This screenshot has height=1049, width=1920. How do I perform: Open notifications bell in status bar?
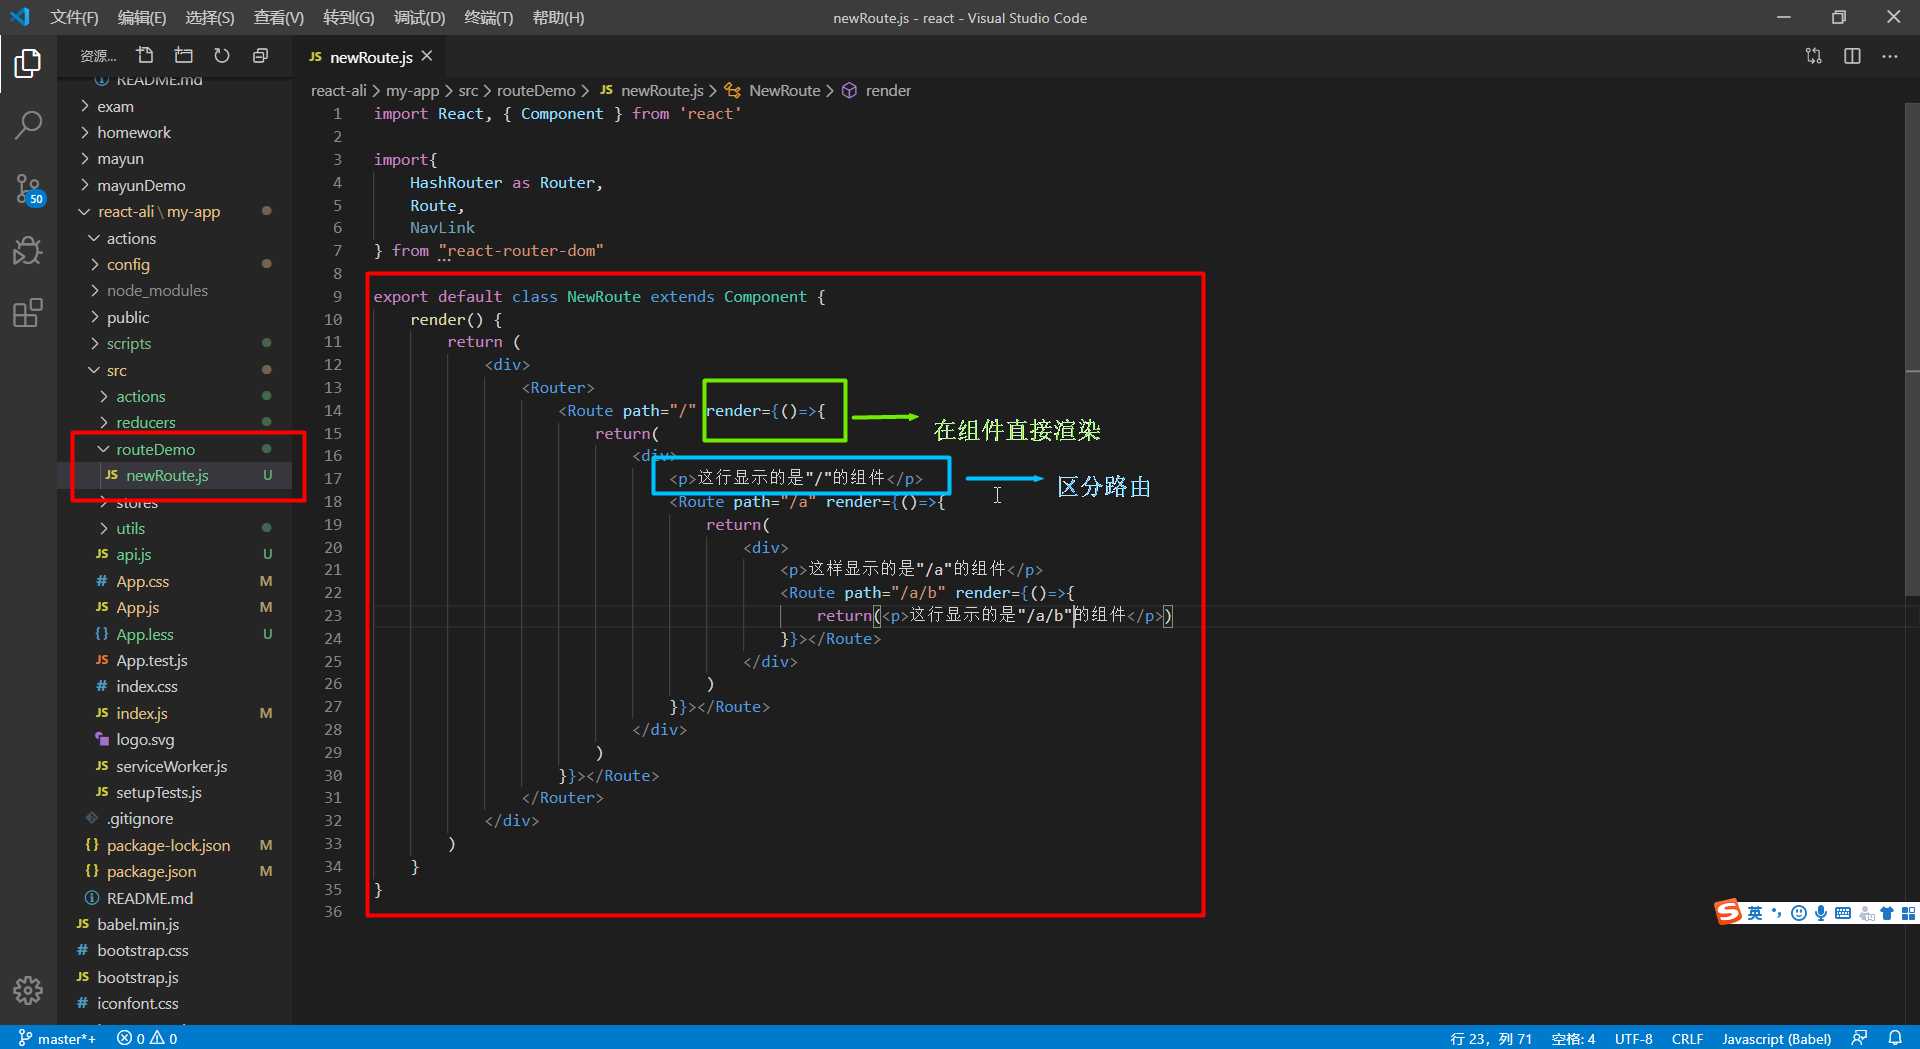click(x=1895, y=1038)
